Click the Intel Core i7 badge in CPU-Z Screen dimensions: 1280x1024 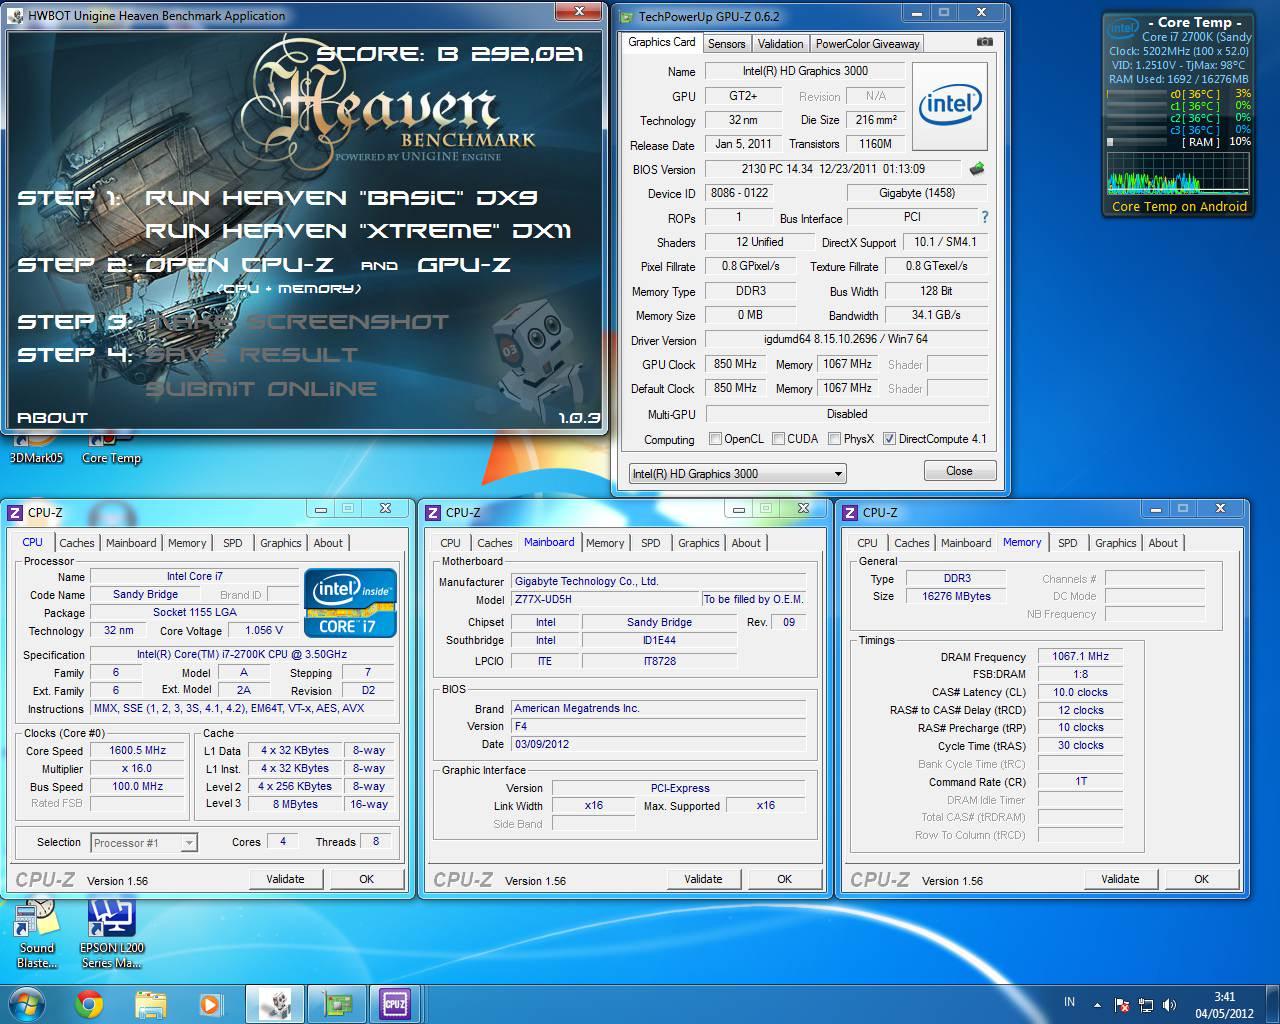(x=350, y=602)
